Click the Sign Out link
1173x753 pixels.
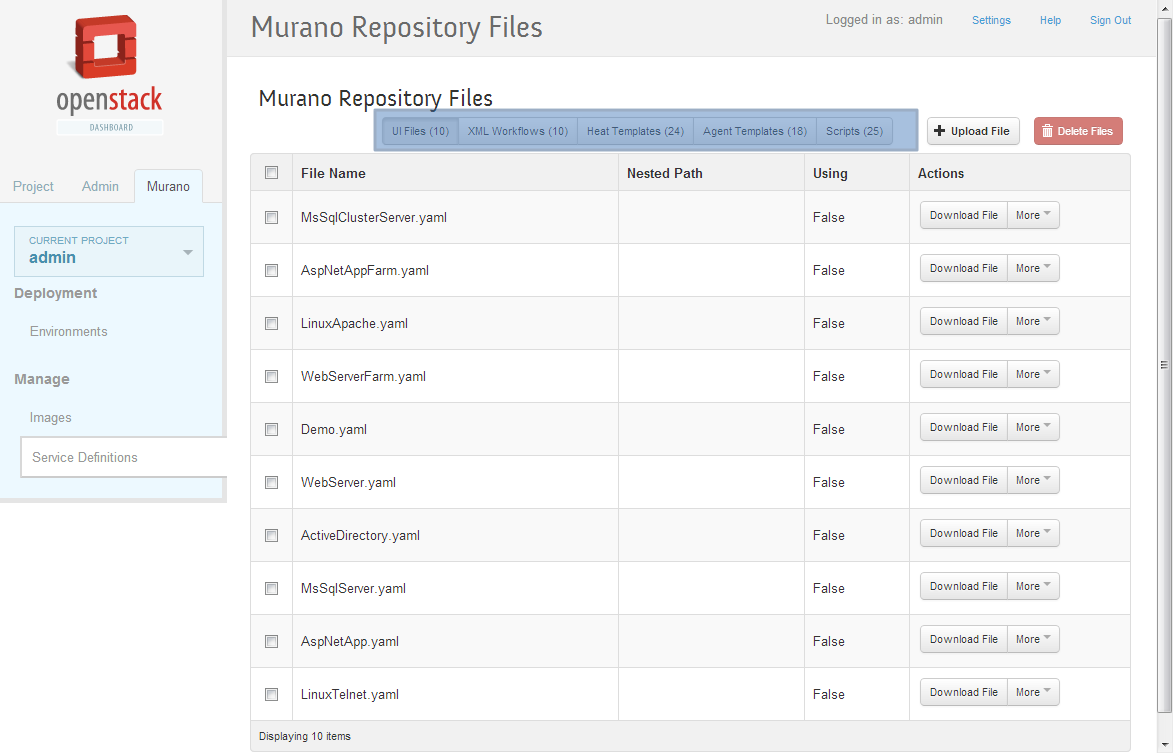1110,20
